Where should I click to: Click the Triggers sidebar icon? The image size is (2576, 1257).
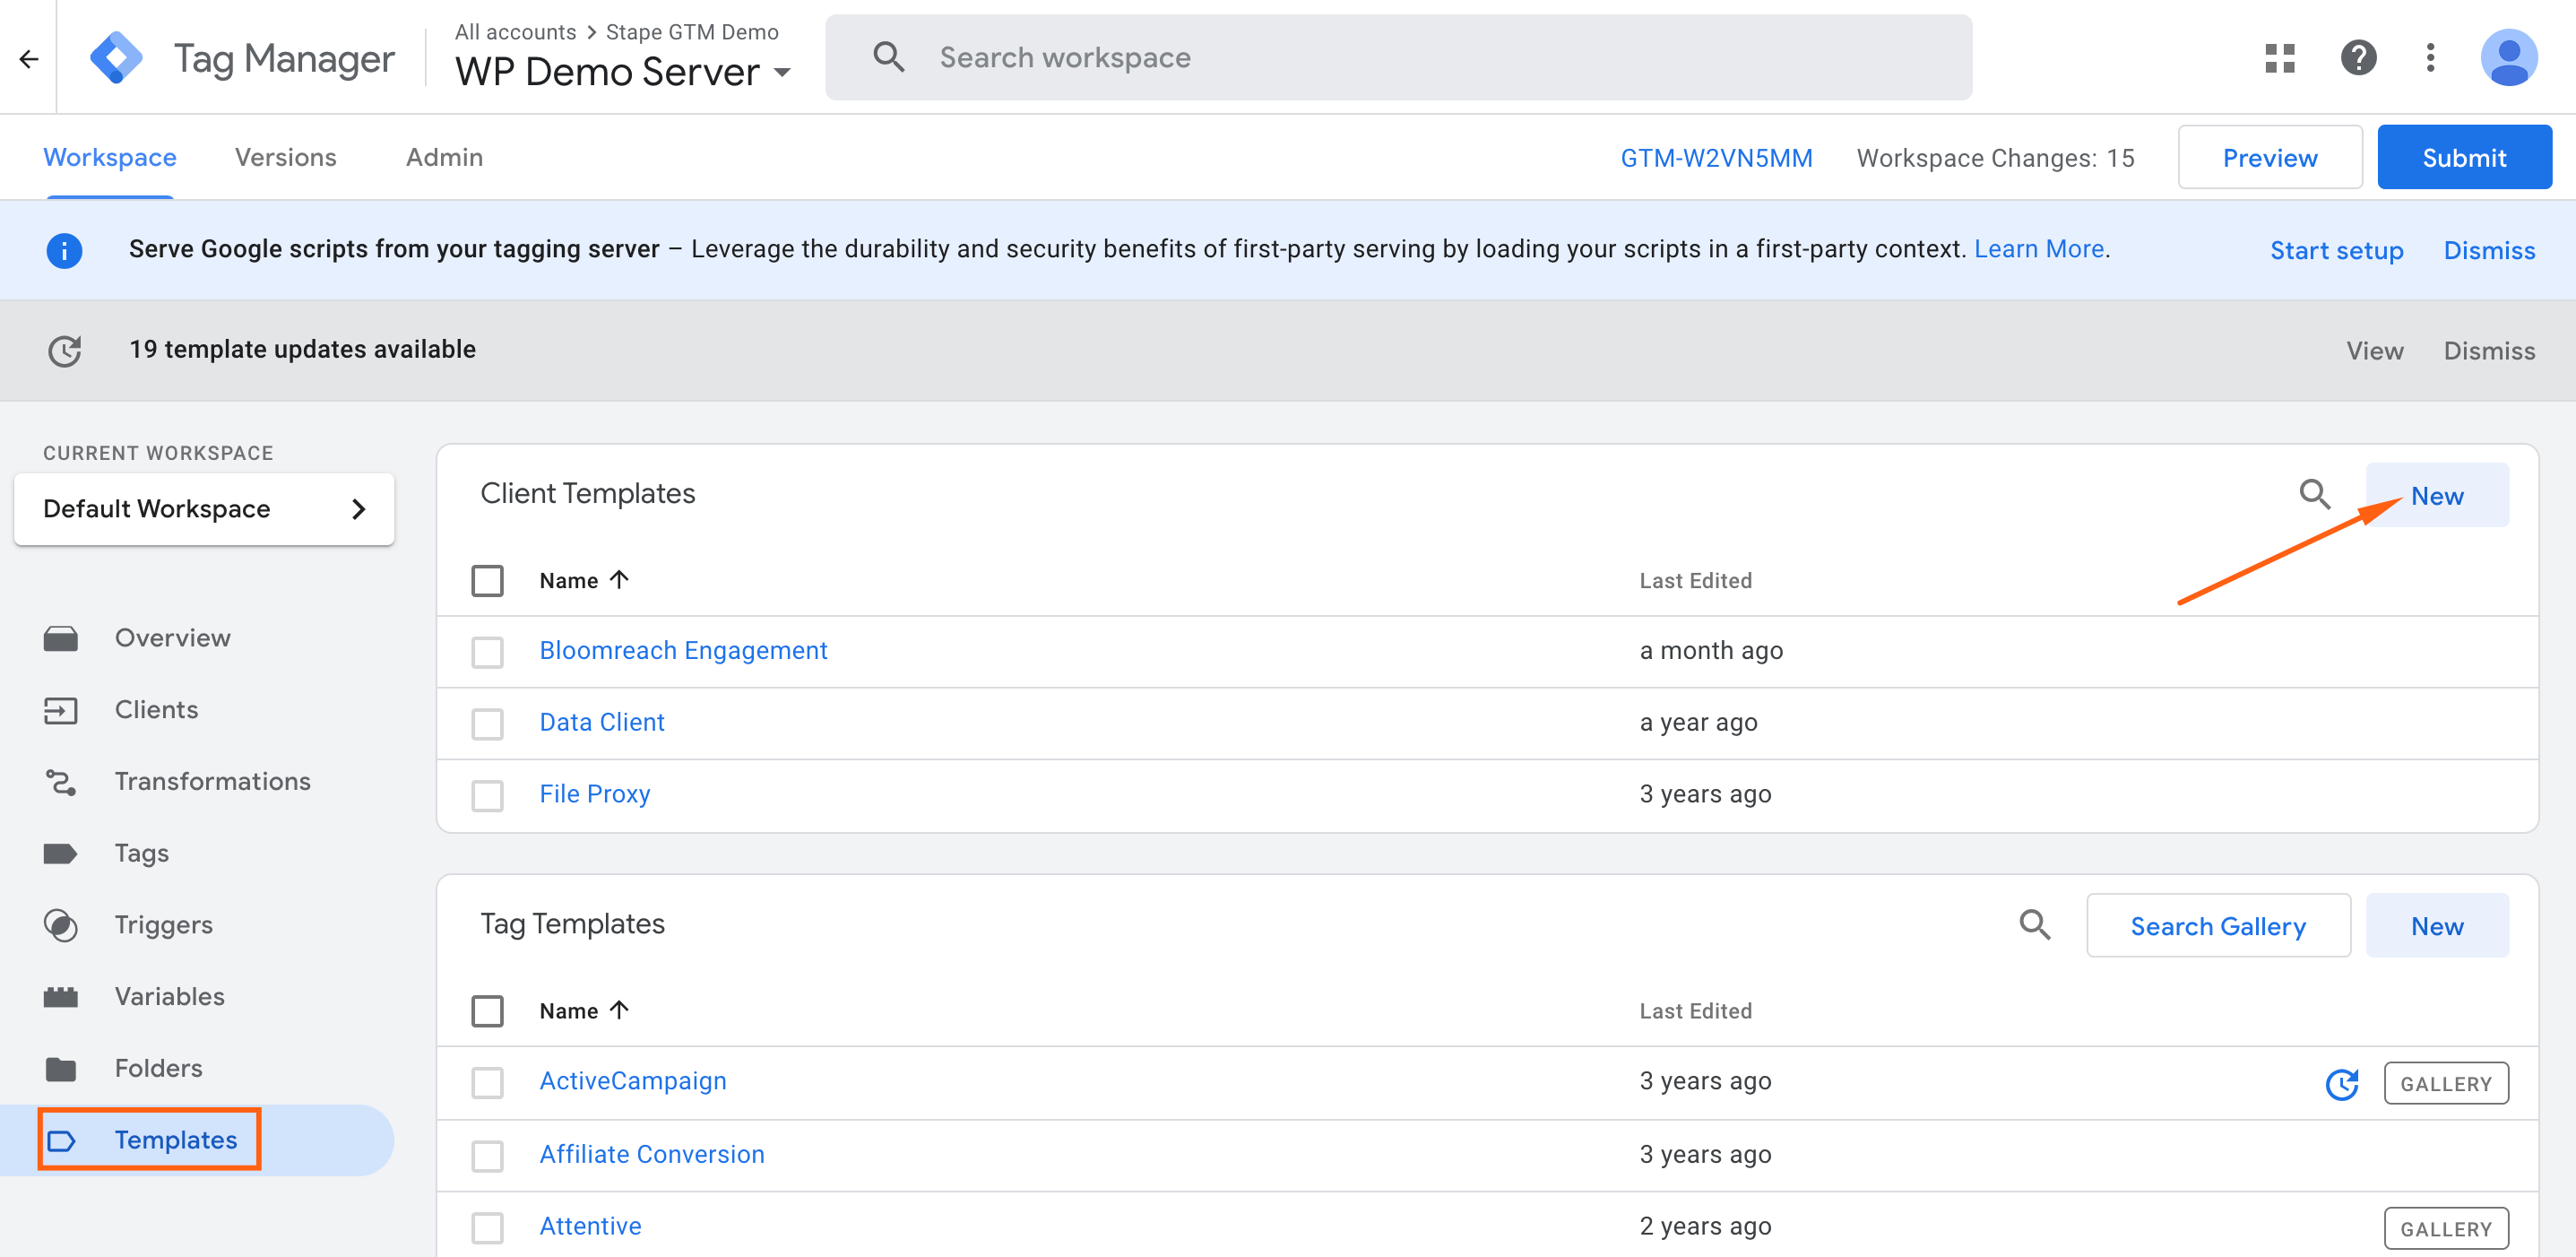tap(61, 925)
